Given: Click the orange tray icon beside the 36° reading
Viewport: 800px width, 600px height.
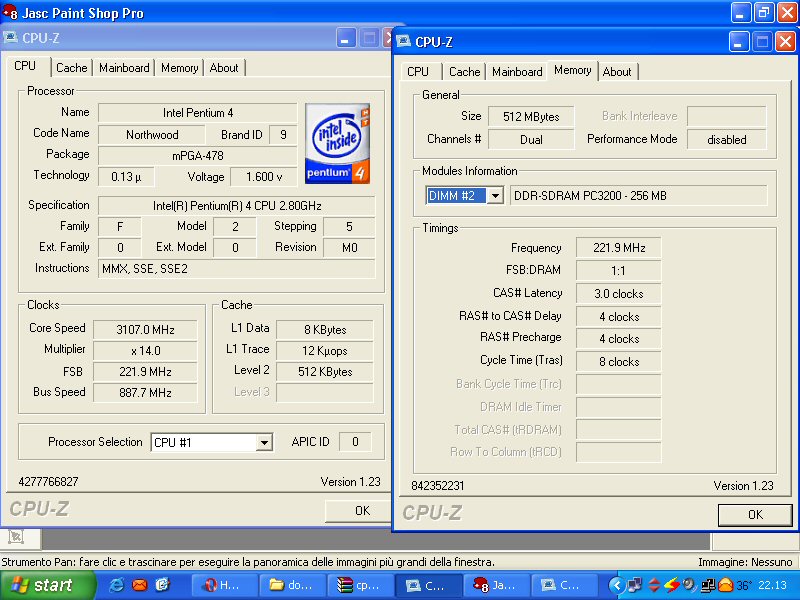Looking at the screenshot, I should [x=724, y=585].
